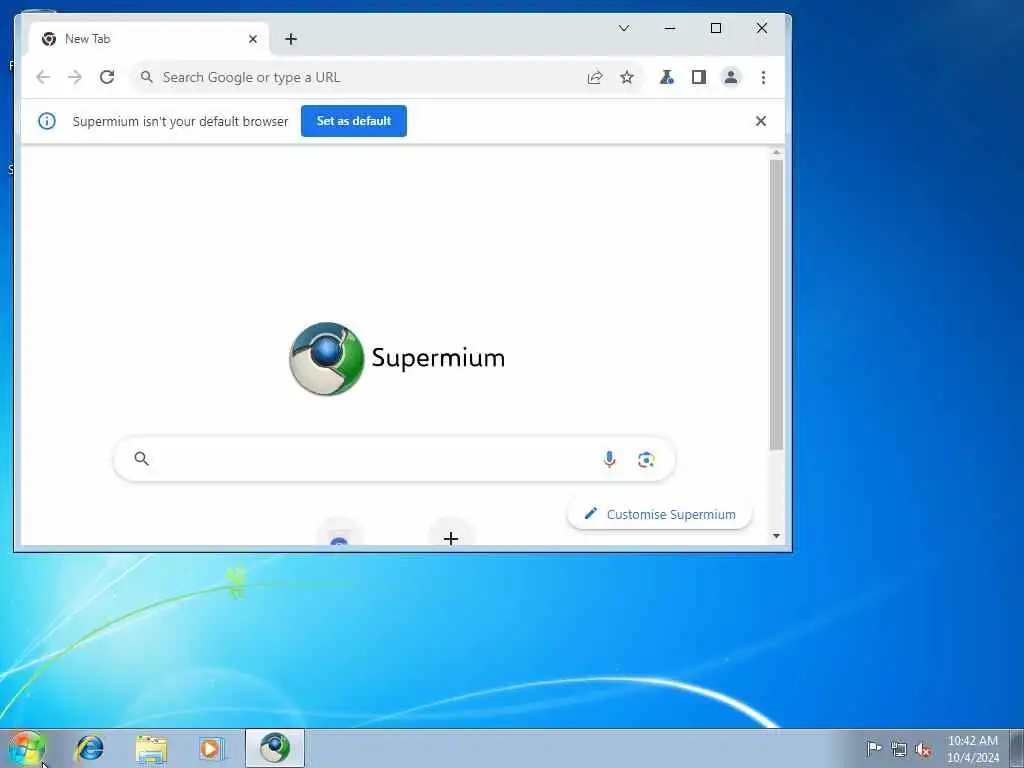Close the New Tab tab
1024x768 pixels.
click(253, 39)
